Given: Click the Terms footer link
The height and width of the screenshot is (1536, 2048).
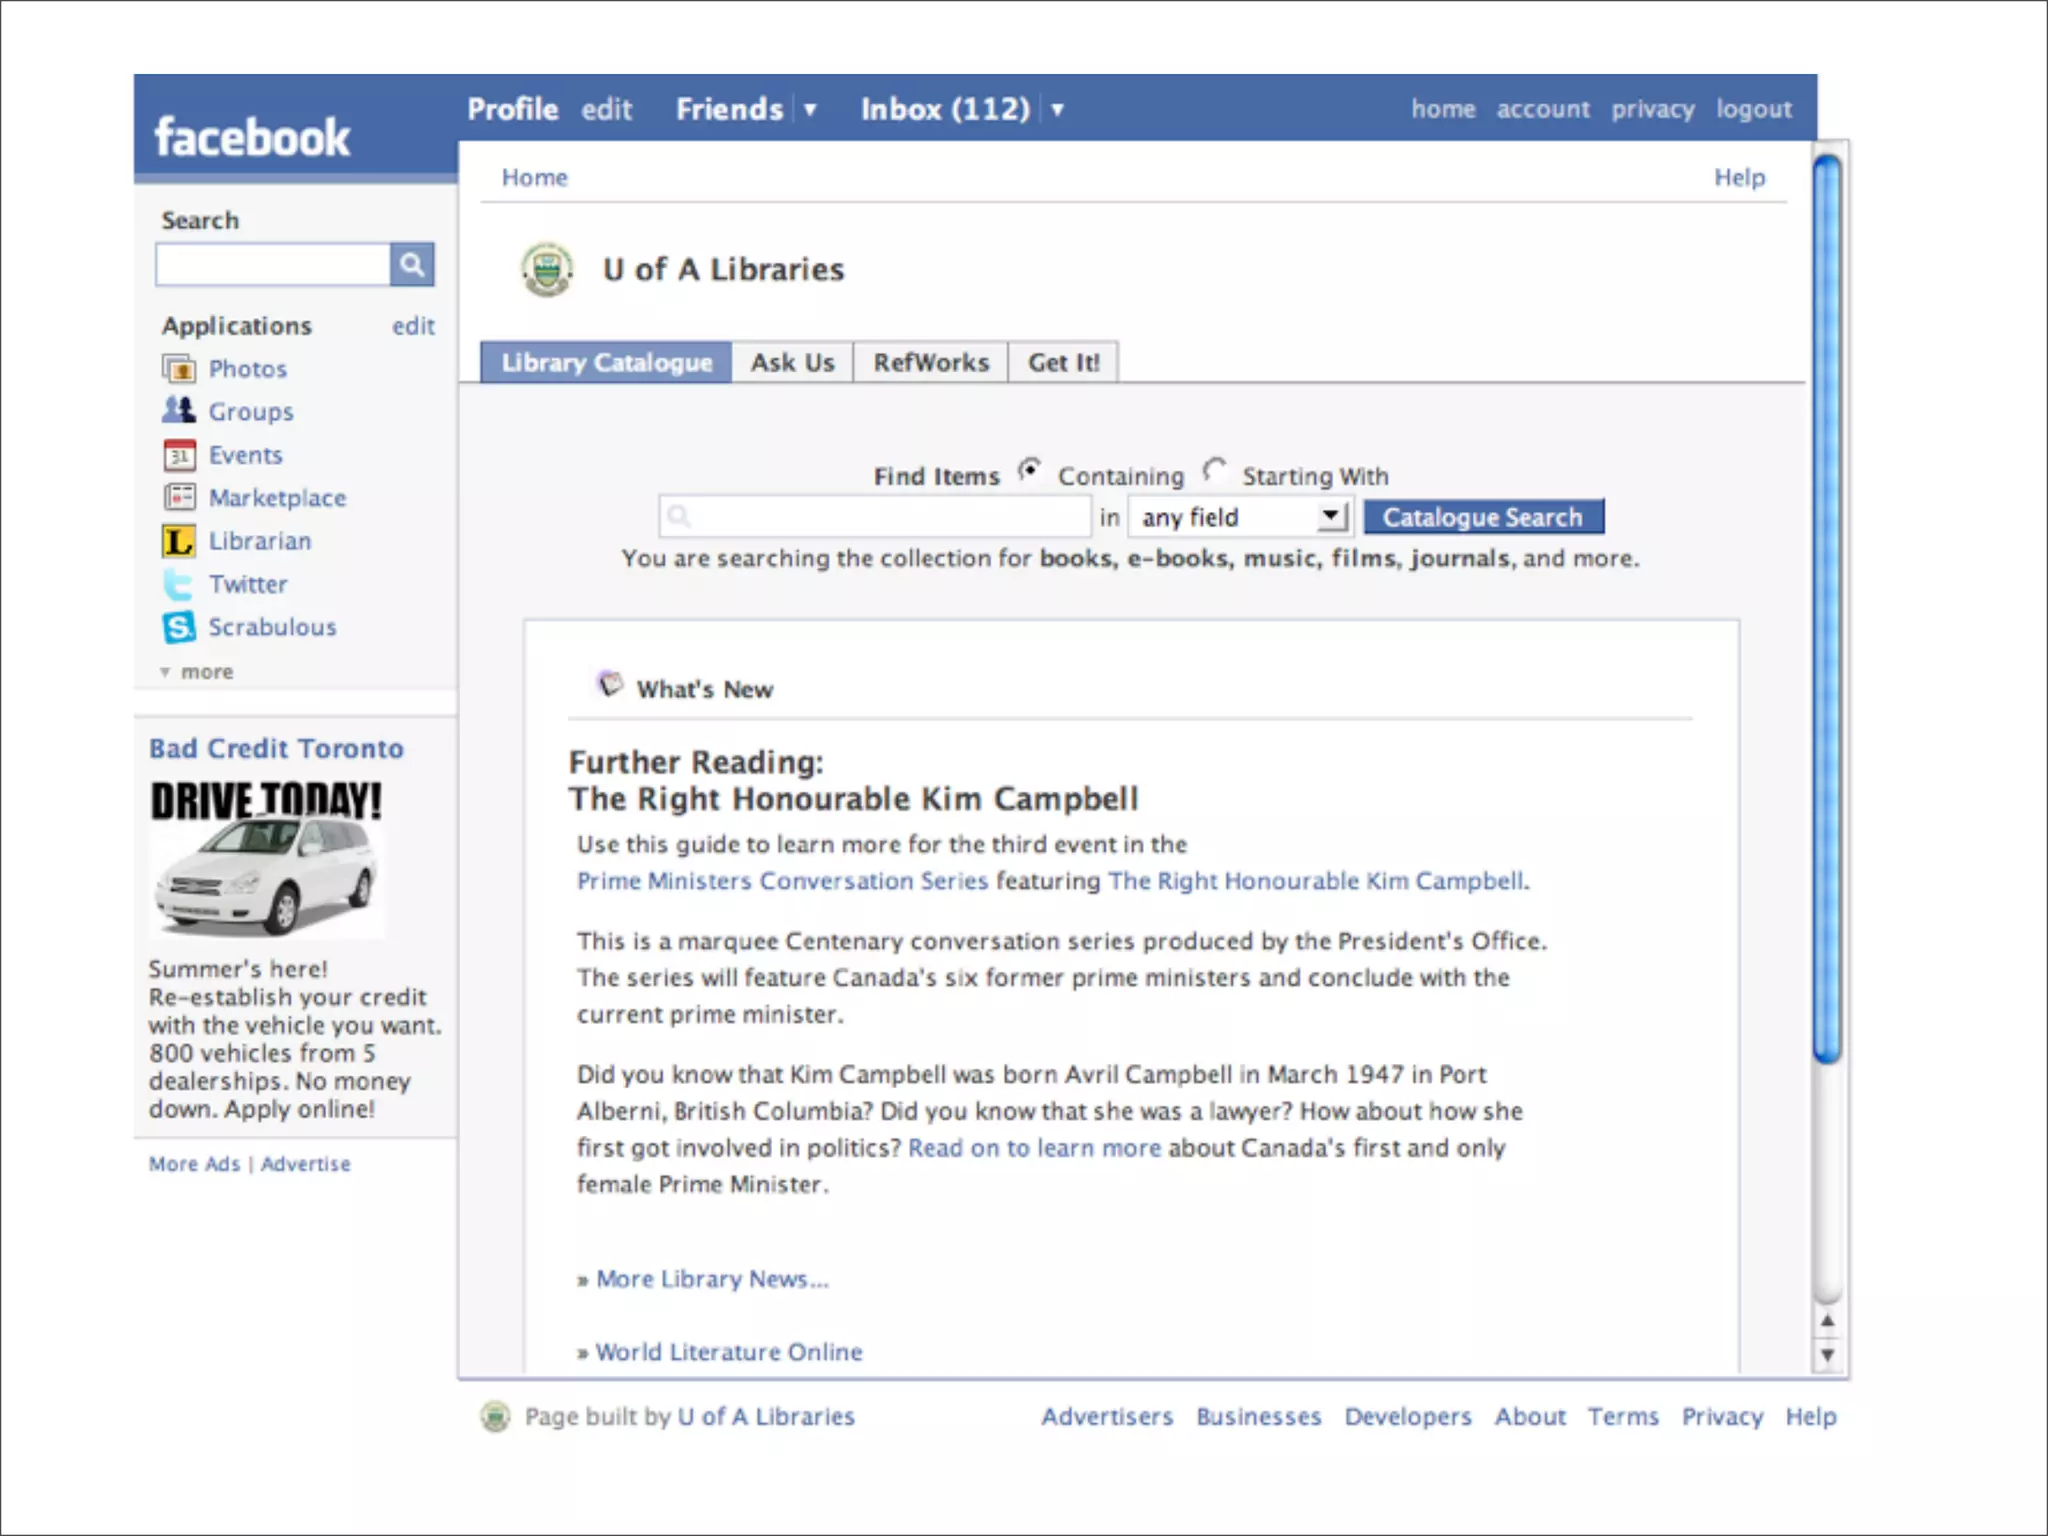Looking at the screenshot, I should tap(1623, 1417).
